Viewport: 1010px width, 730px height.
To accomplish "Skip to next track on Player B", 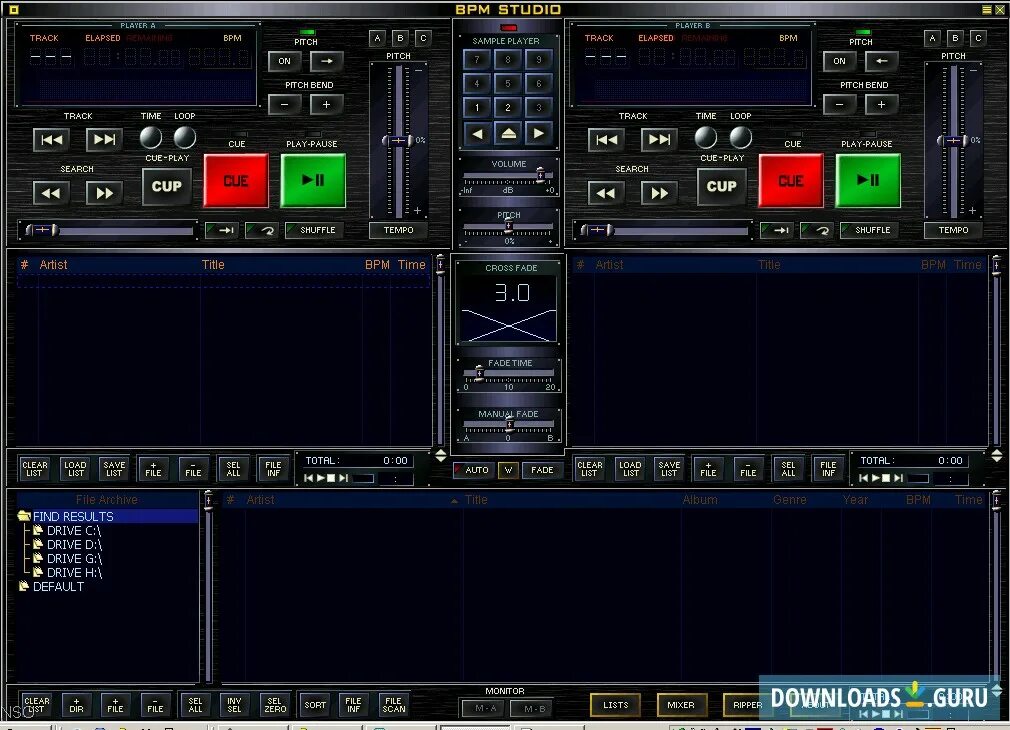I will tap(659, 140).
